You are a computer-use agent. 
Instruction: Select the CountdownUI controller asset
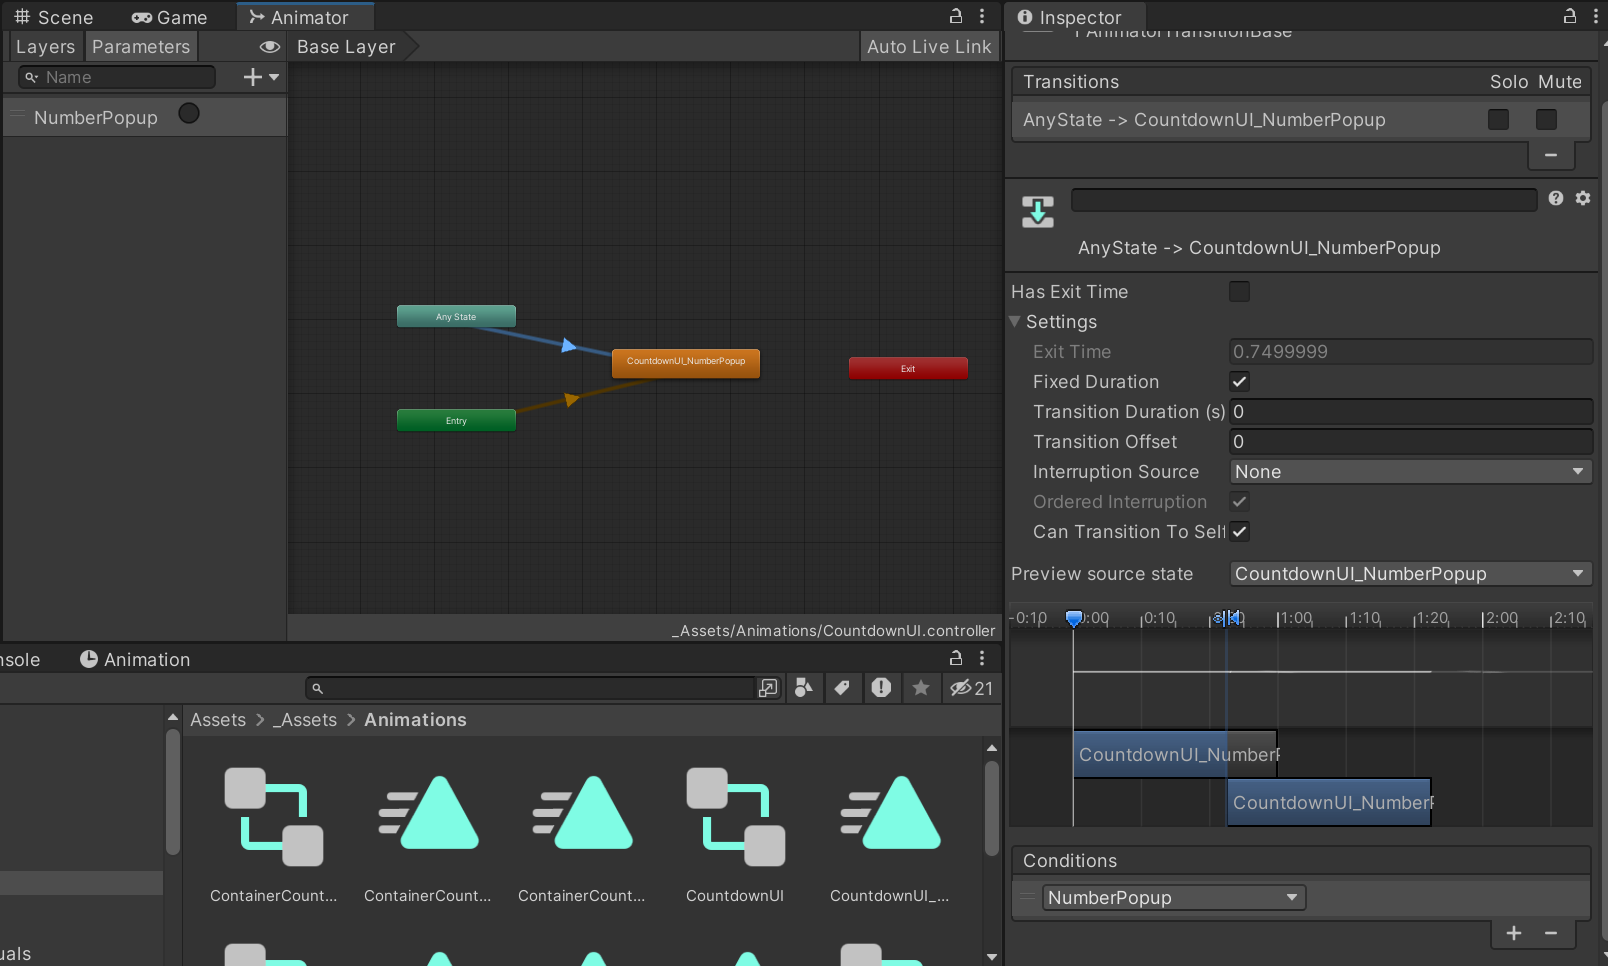click(735, 835)
